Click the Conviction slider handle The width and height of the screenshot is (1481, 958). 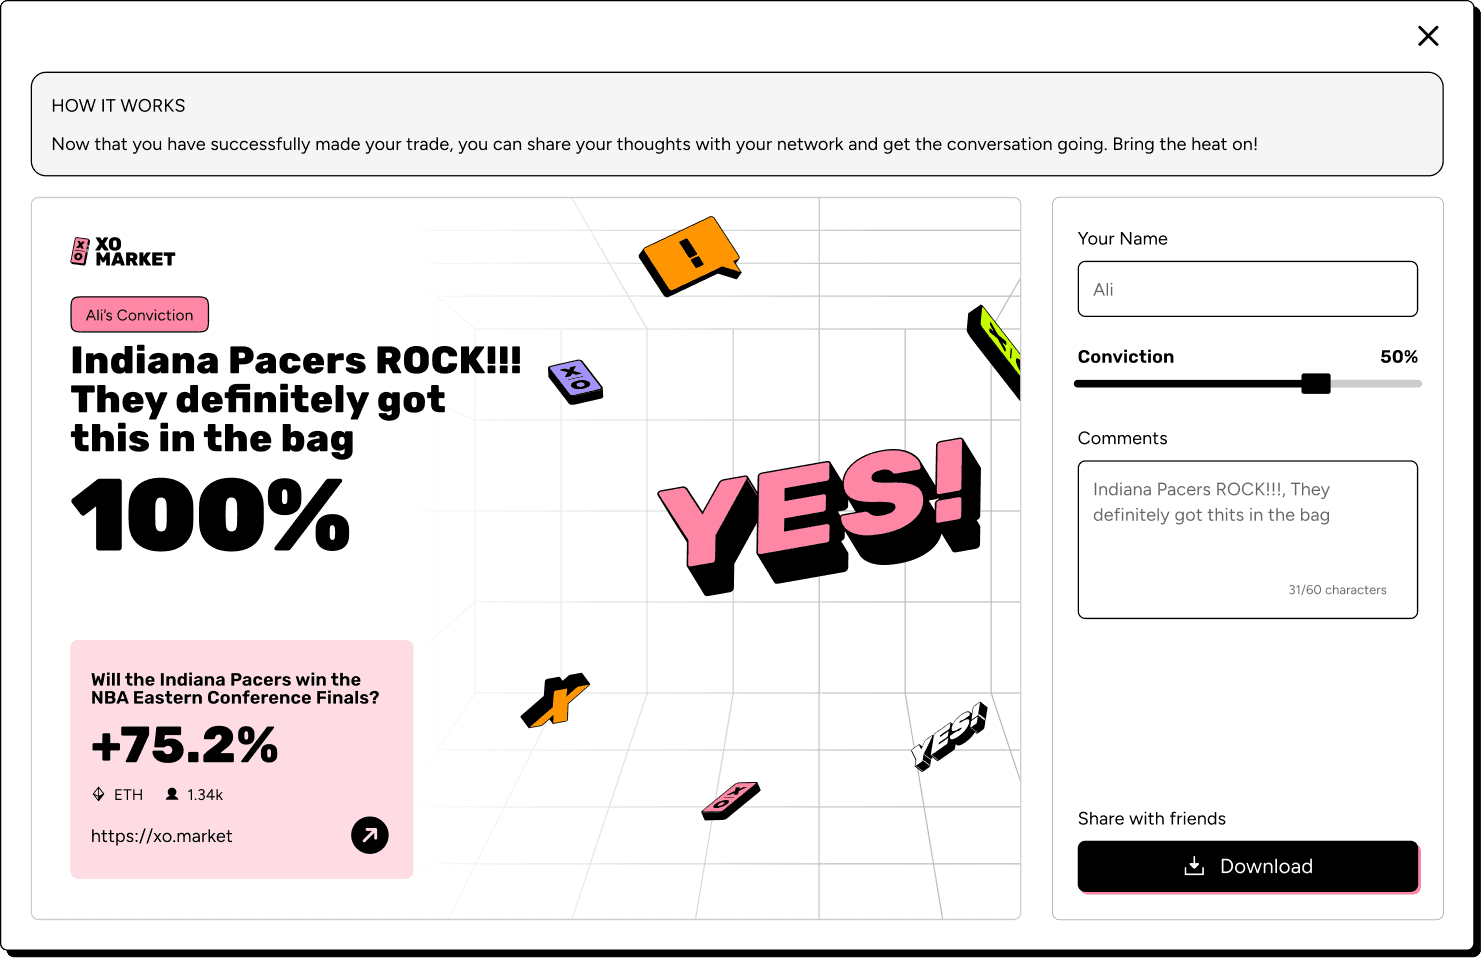click(x=1316, y=383)
